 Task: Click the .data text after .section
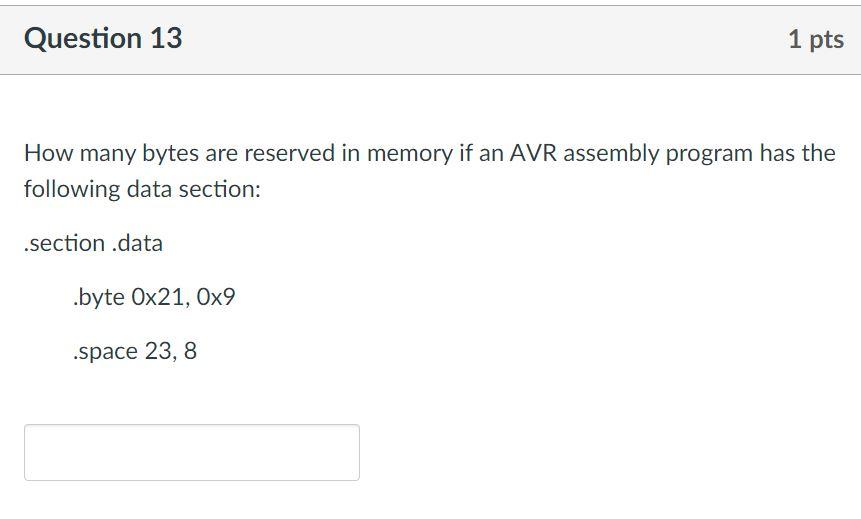[137, 243]
